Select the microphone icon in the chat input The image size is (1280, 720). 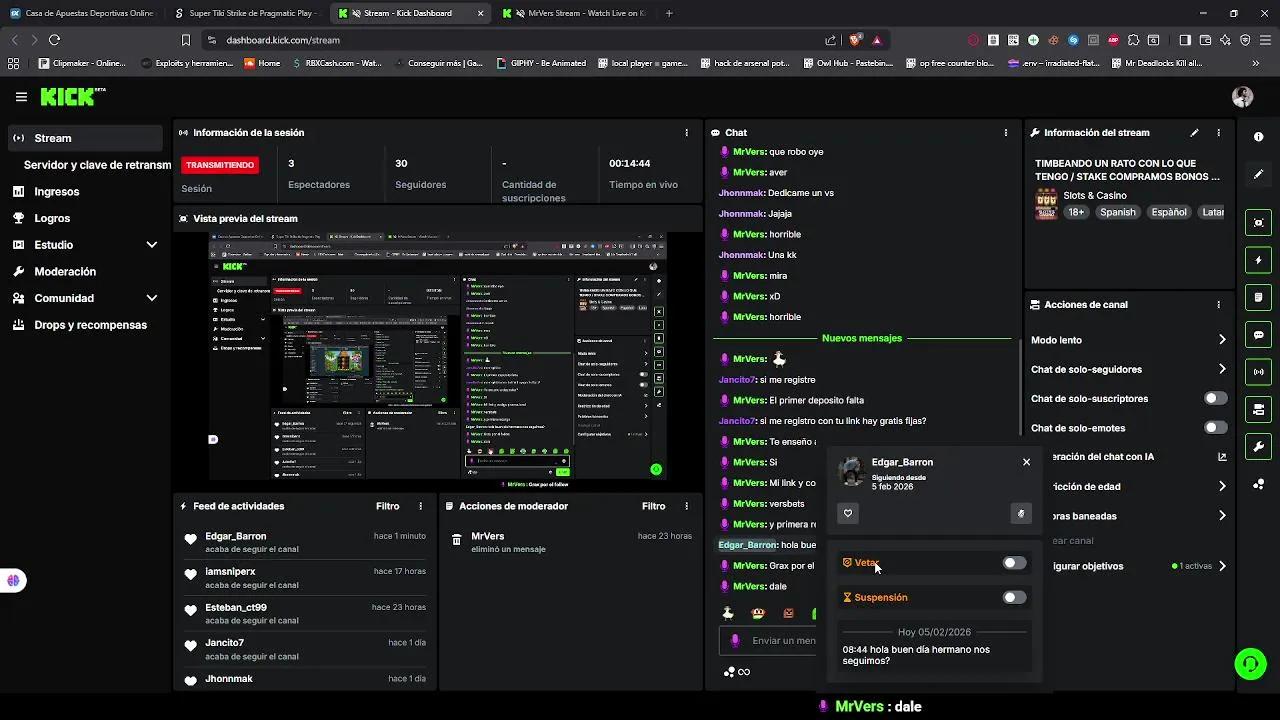click(735, 640)
